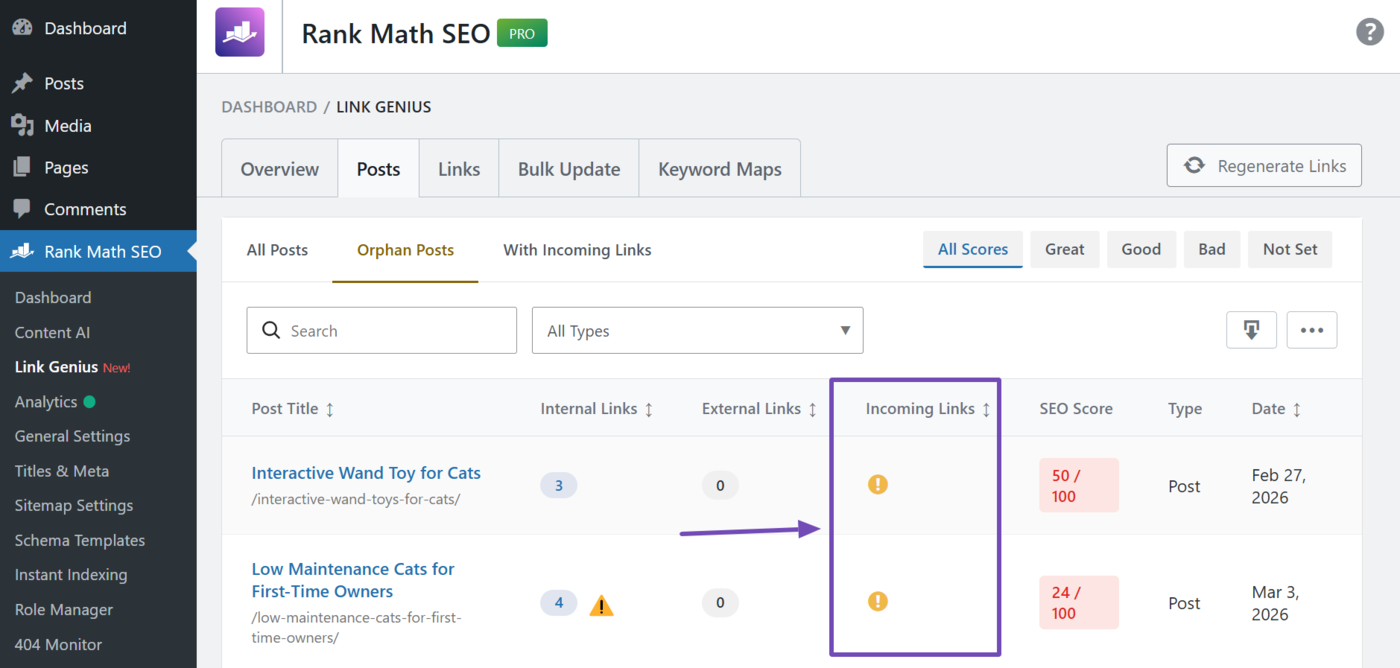Image resolution: width=1400 pixels, height=668 pixels.
Task: Open Titles & Meta settings
Action: coord(62,471)
